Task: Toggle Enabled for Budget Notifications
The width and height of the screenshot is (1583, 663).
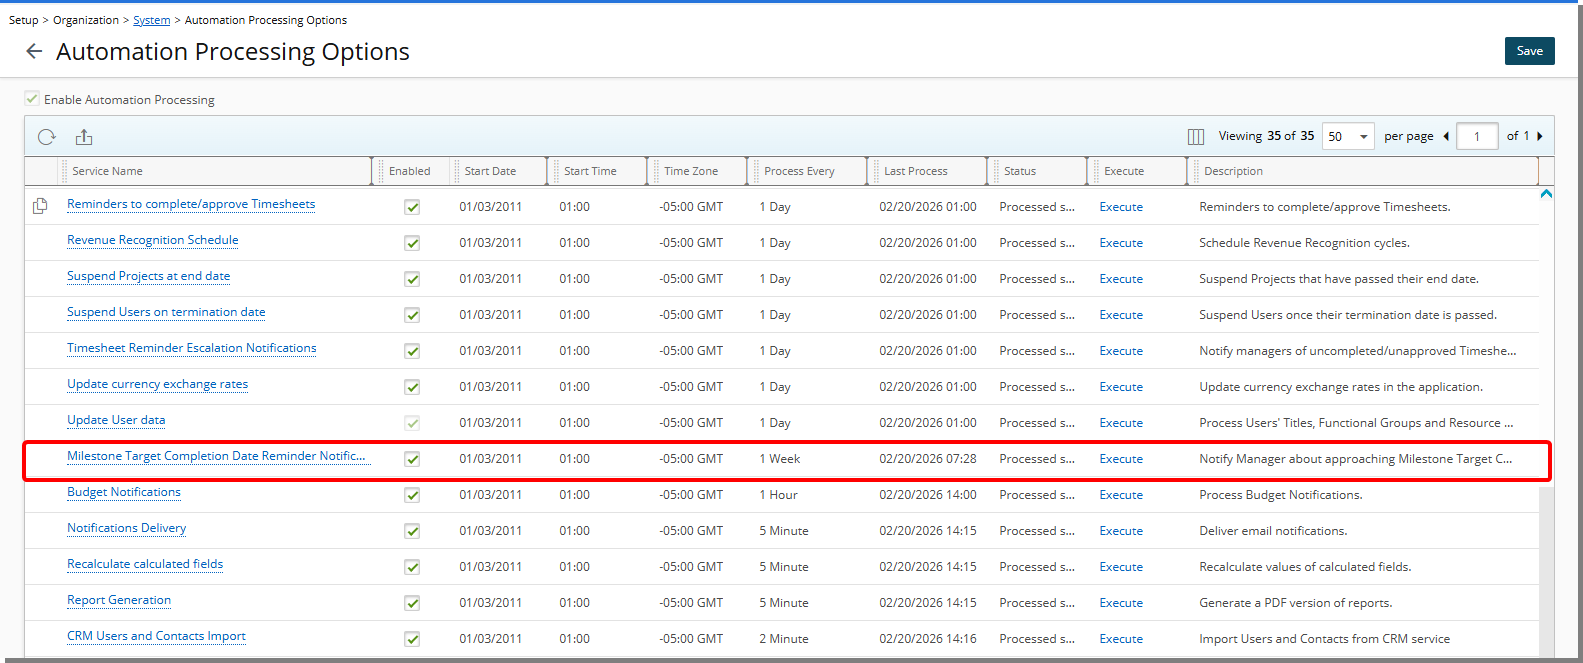Action: point(412,495)
